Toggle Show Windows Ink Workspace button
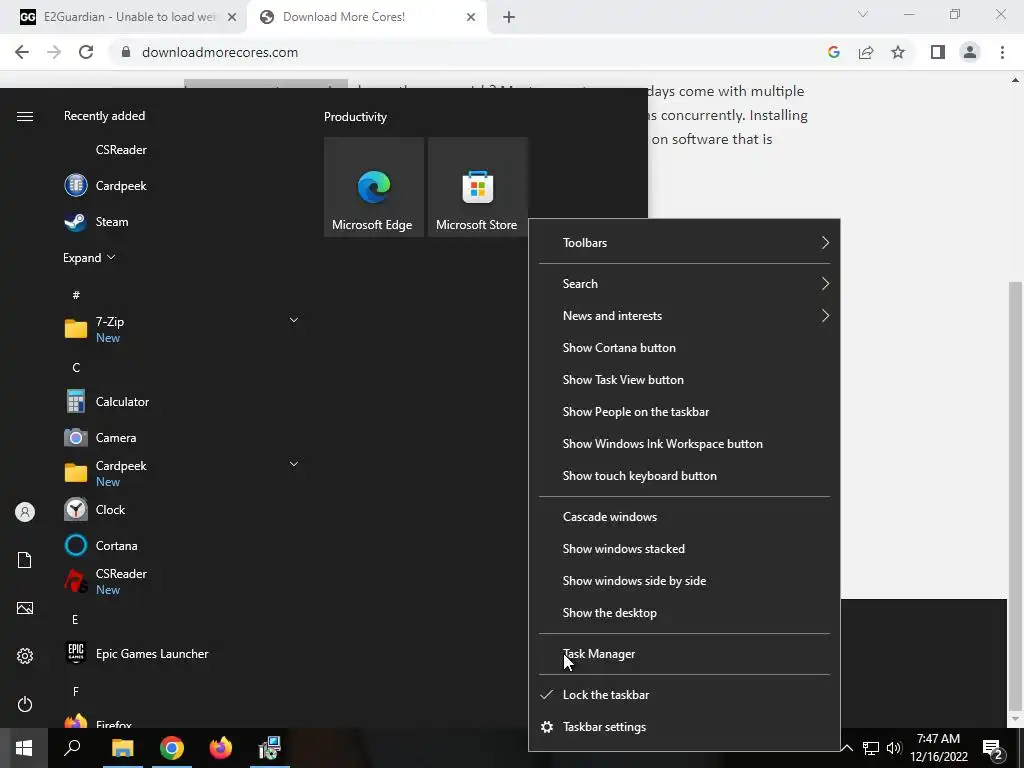1024x768 pixels. [684, 443]
